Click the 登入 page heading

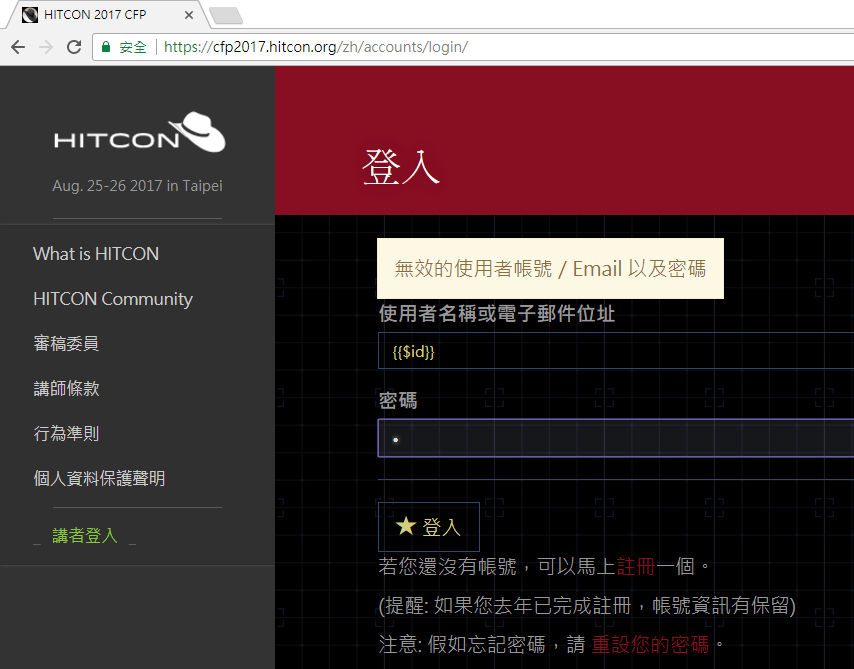pos(401,167)
